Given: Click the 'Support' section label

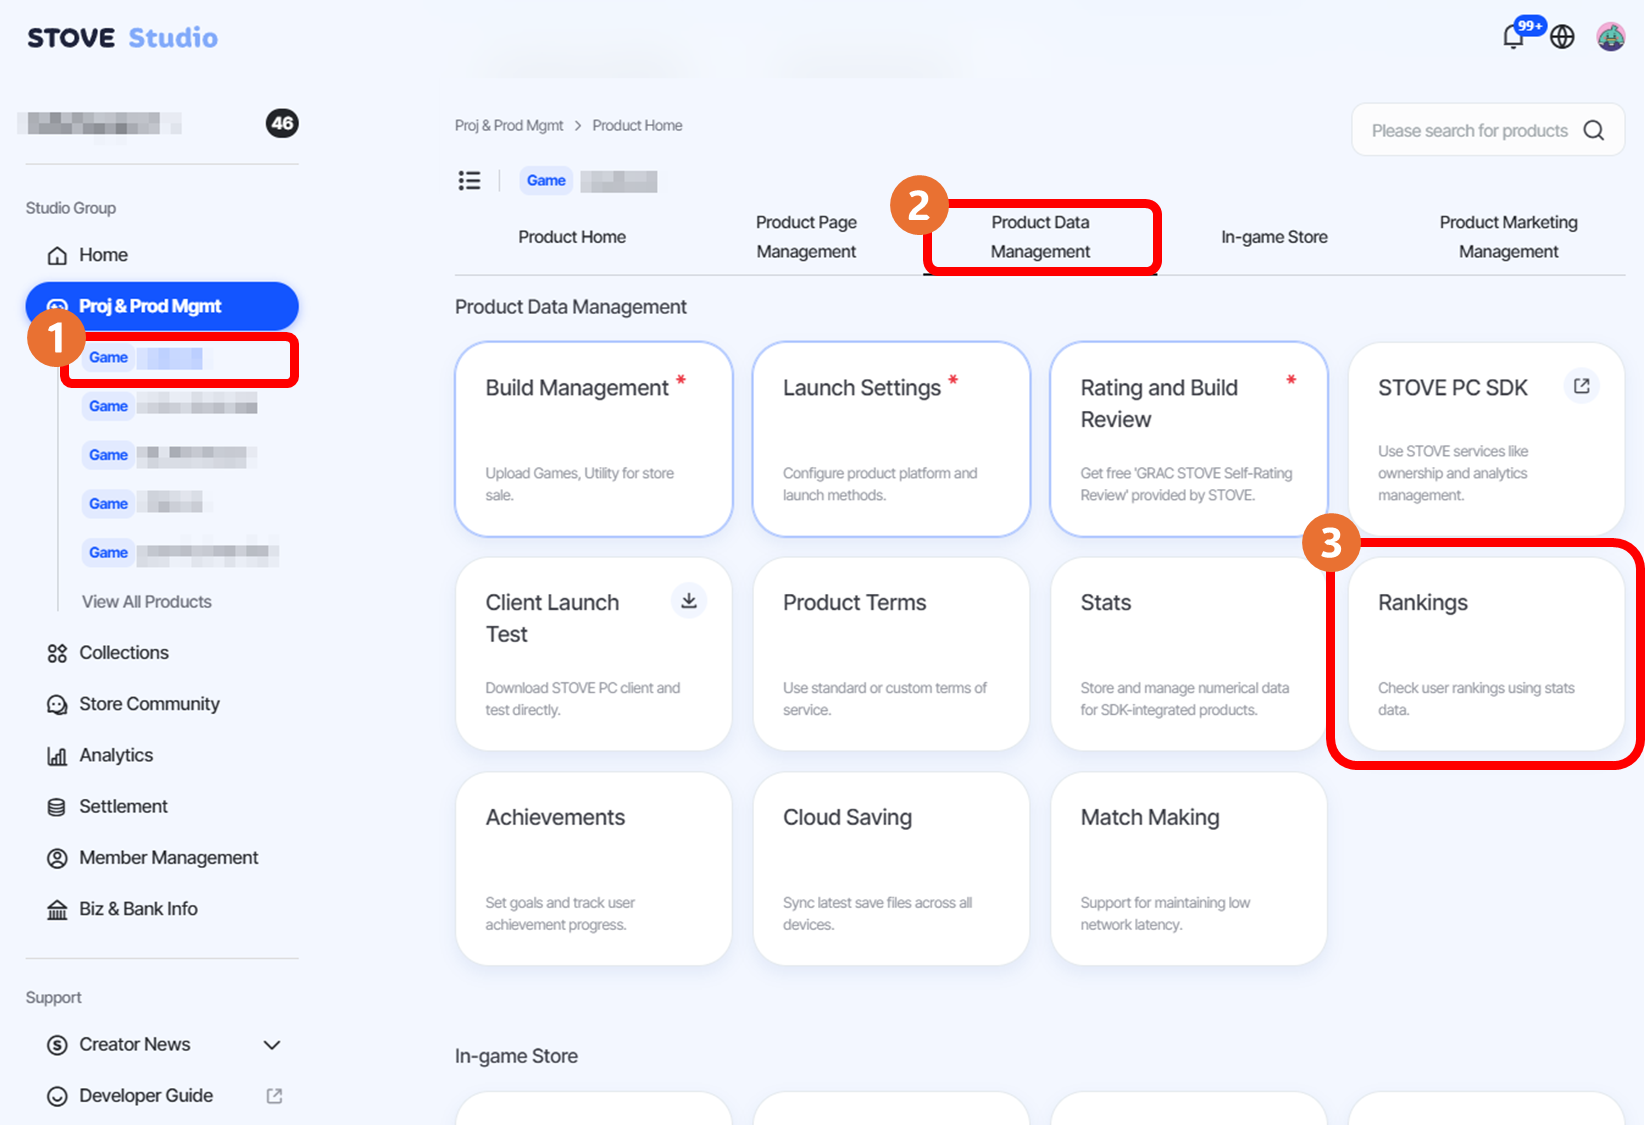Looking at the screenshot, I should pos(54,998).
